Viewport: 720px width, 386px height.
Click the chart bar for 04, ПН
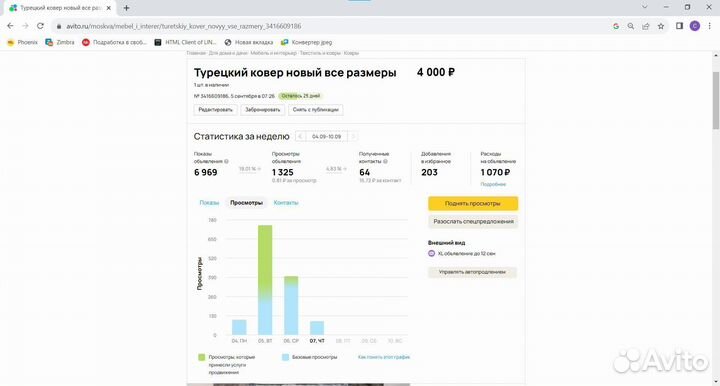239,327
